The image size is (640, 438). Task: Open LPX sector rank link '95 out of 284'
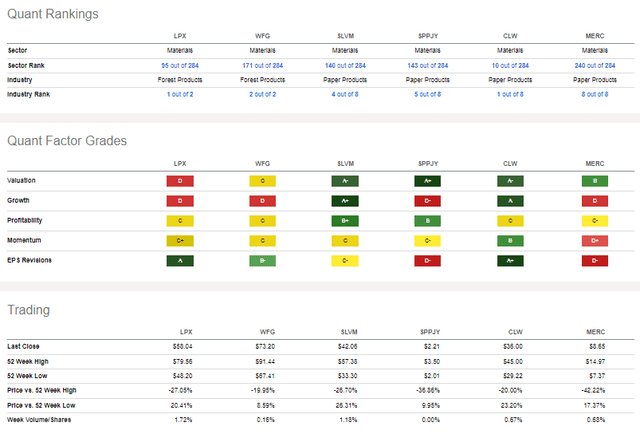pos(180,65)
